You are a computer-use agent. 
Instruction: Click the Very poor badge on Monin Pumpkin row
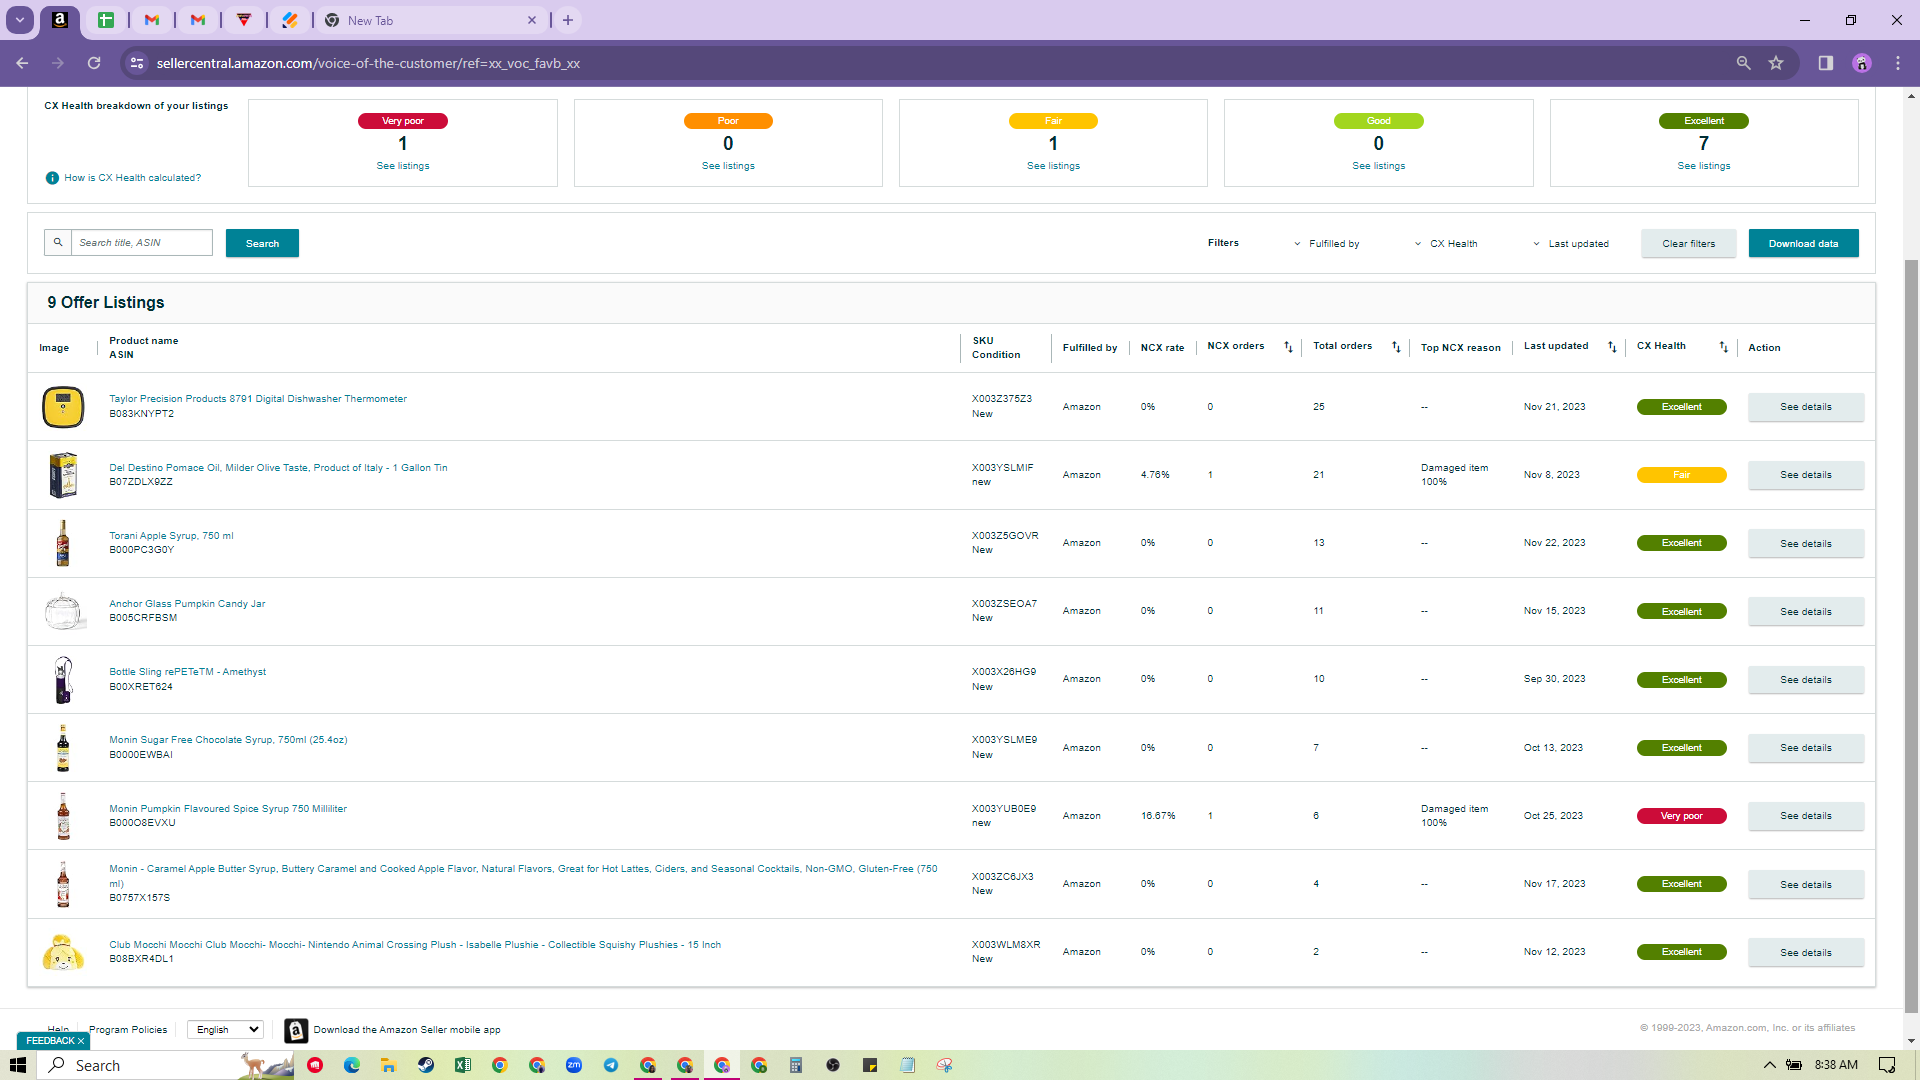(x=1682, y=816)
